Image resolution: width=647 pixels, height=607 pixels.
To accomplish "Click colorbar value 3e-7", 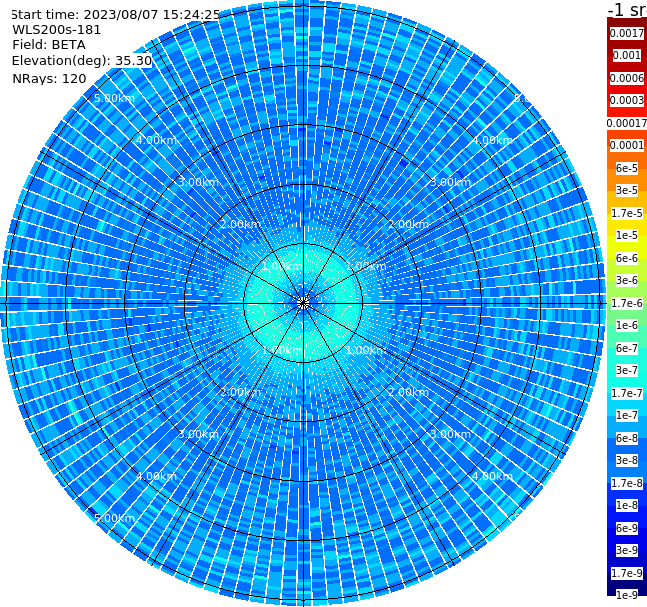I will click(x=627, y=370).
